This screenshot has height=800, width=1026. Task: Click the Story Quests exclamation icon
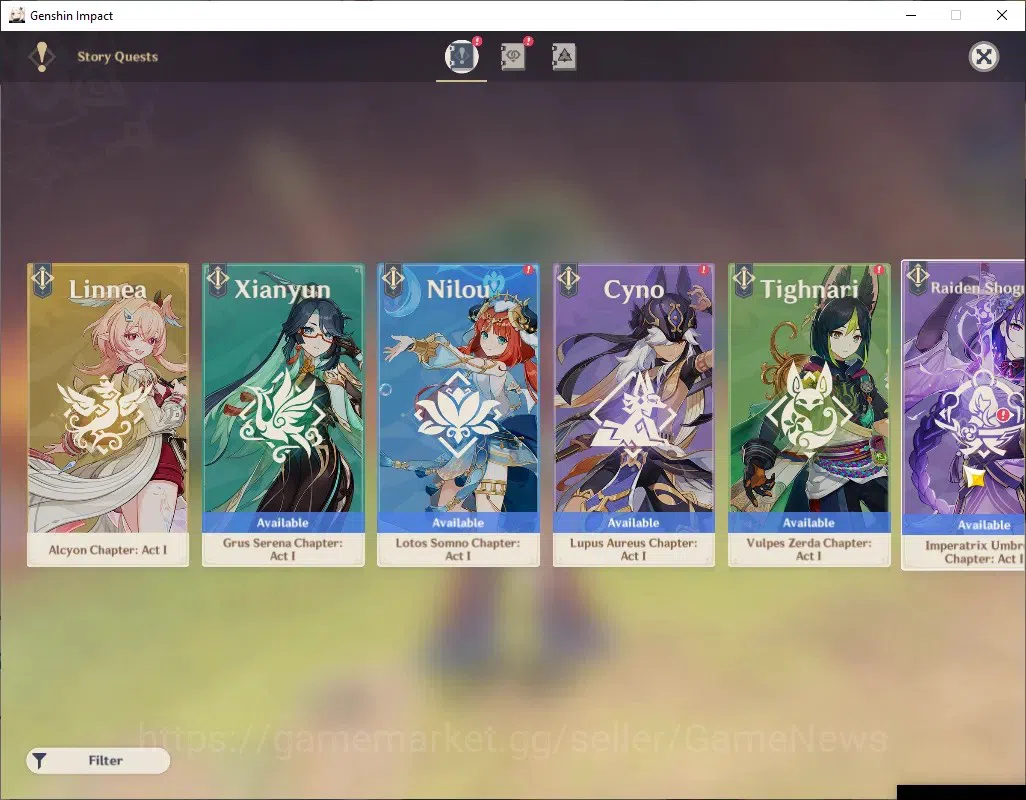(41, 56)
